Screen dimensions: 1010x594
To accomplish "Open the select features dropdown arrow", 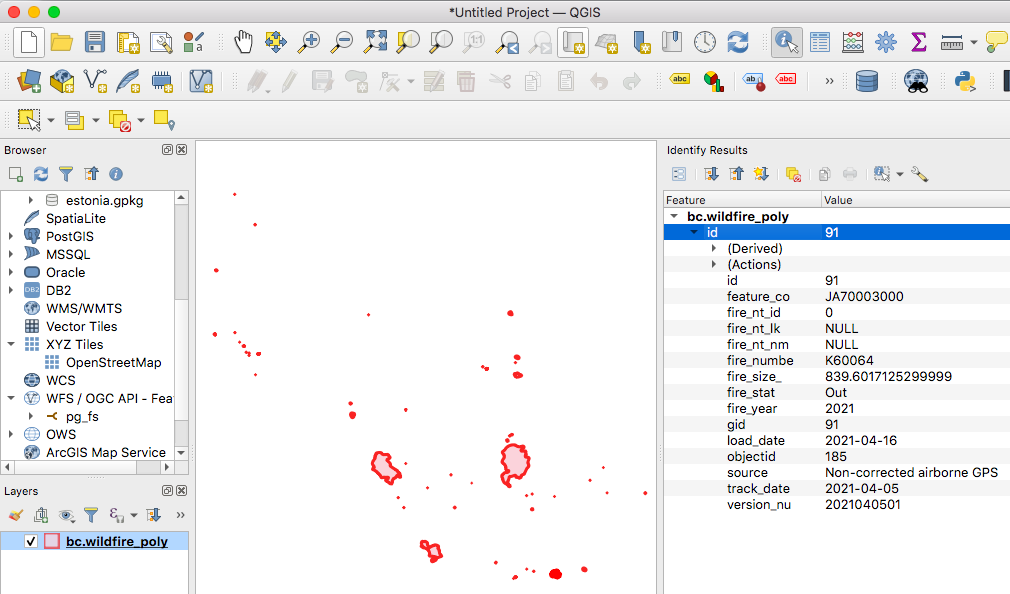I will (51, 120).
